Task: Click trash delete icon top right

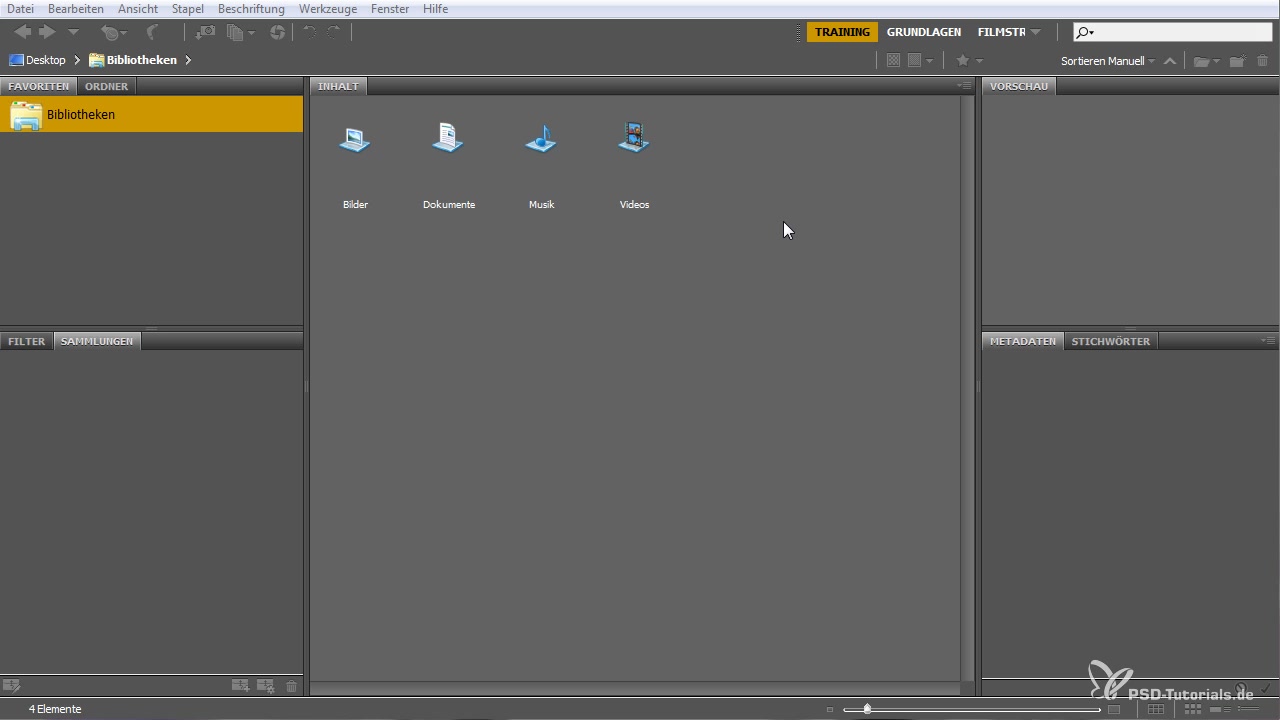Action: click(x=1262, y=61)
